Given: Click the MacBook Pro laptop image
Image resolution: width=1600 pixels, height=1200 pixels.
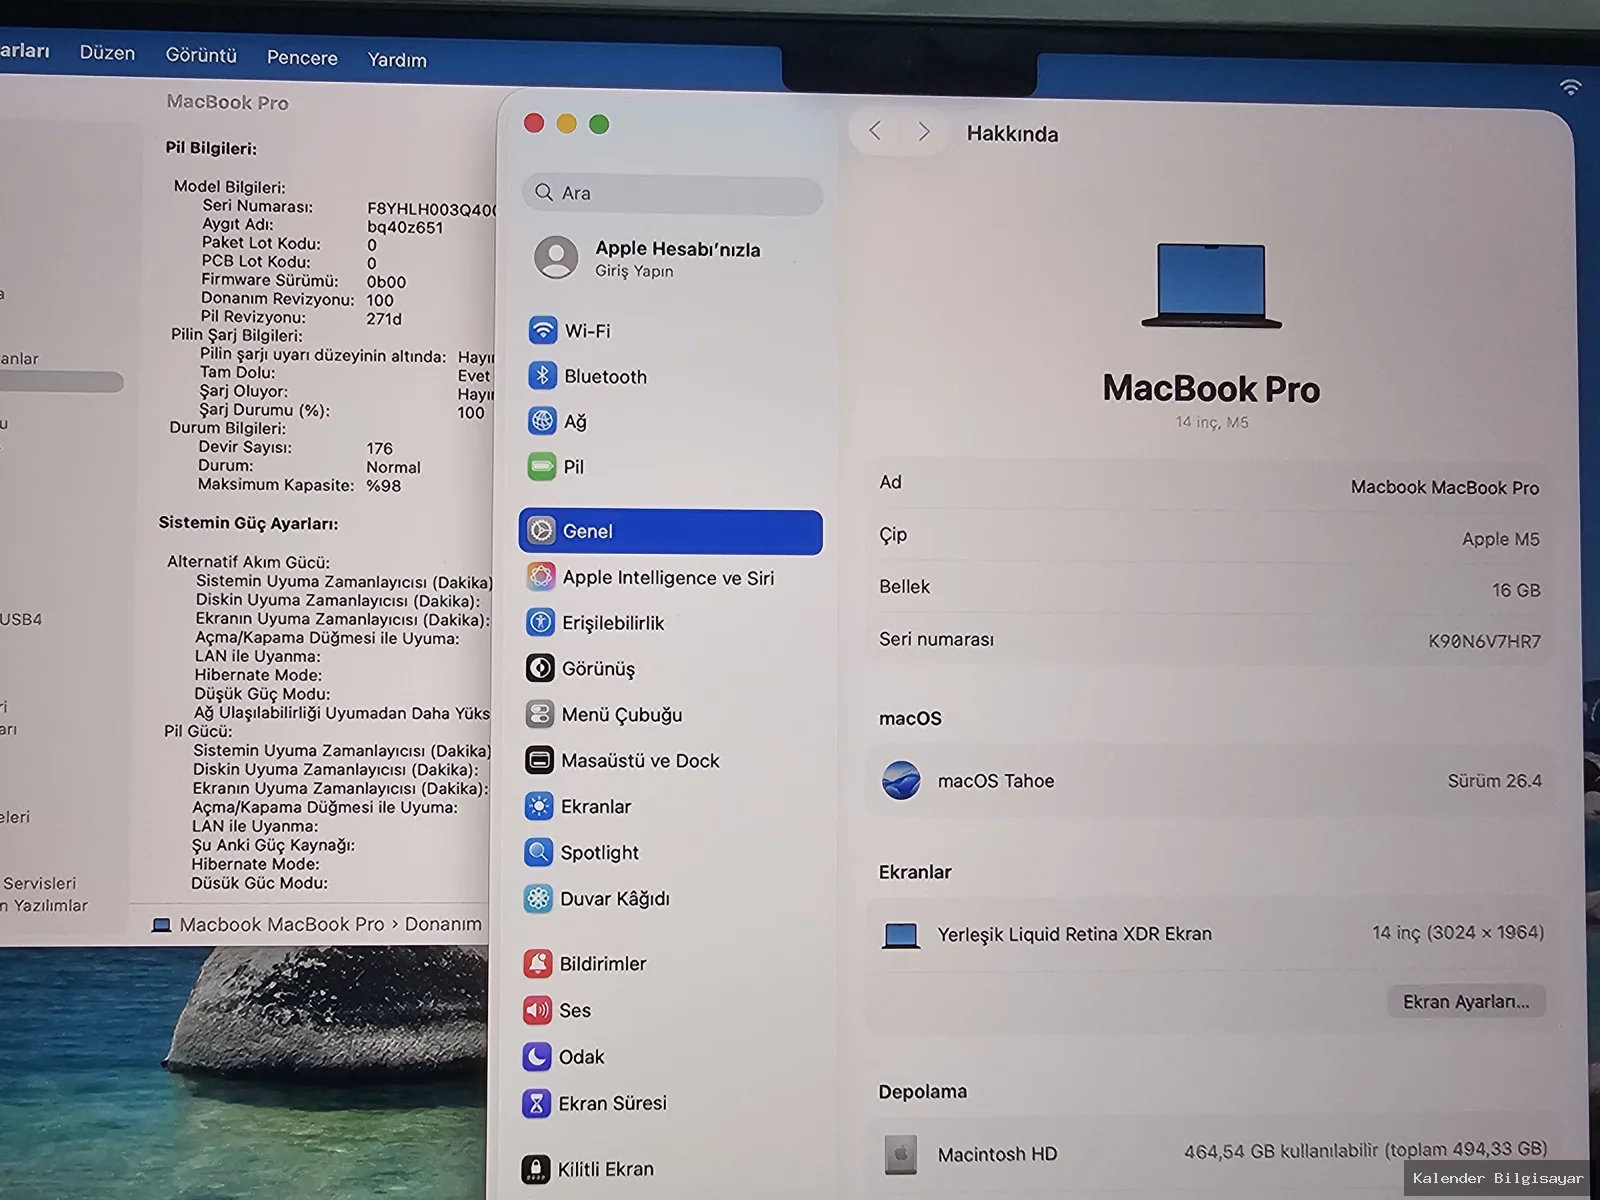Looking at the screenshot, I should (x=1211, y=286).
